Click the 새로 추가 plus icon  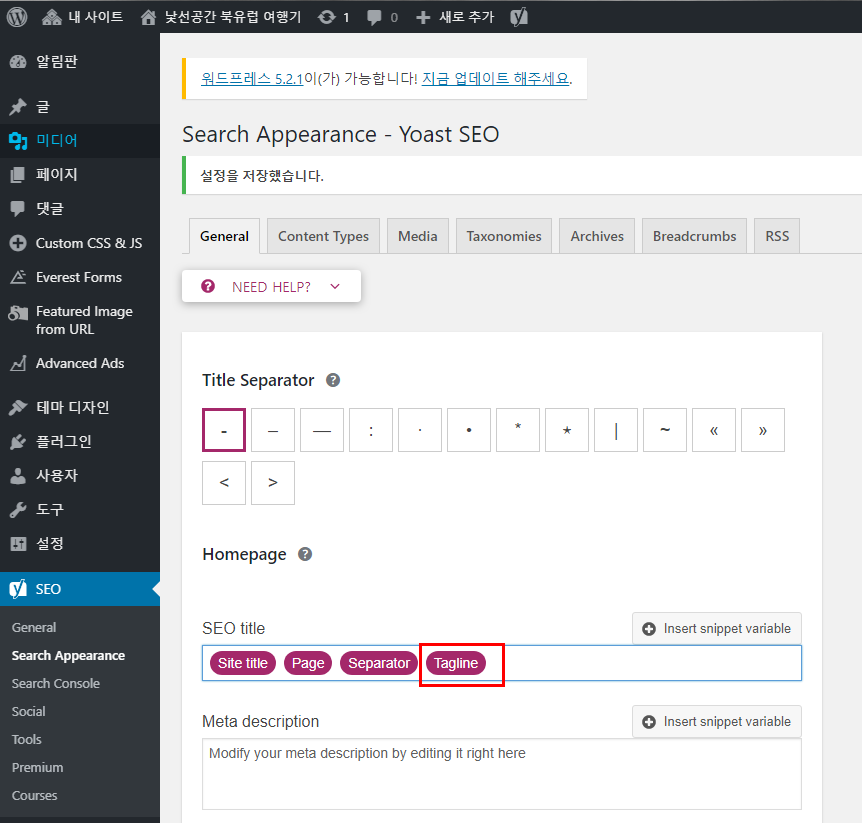[x=423, y=18]
